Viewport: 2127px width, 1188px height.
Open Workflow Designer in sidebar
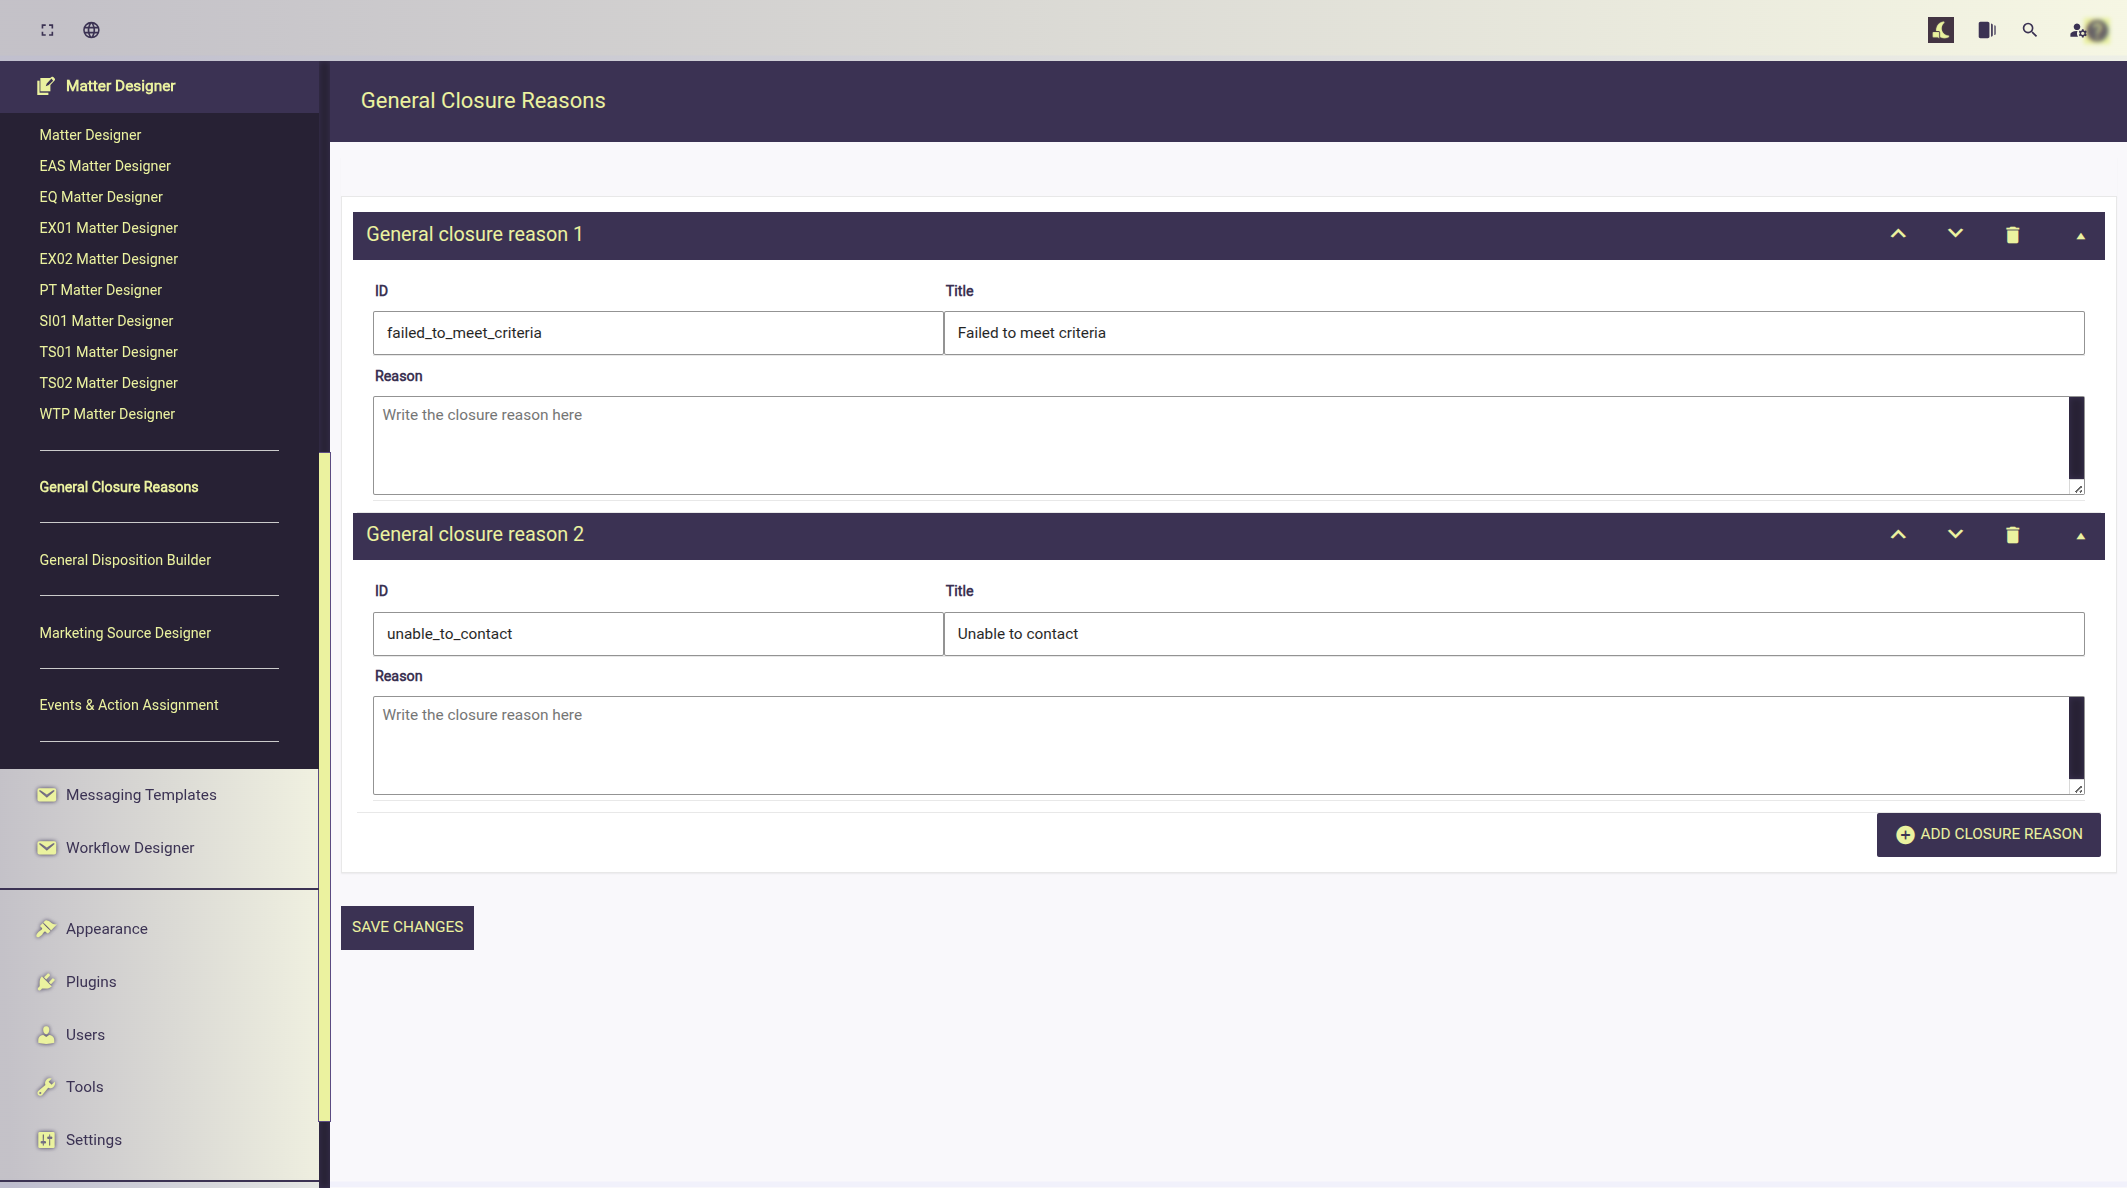point(130,848)
